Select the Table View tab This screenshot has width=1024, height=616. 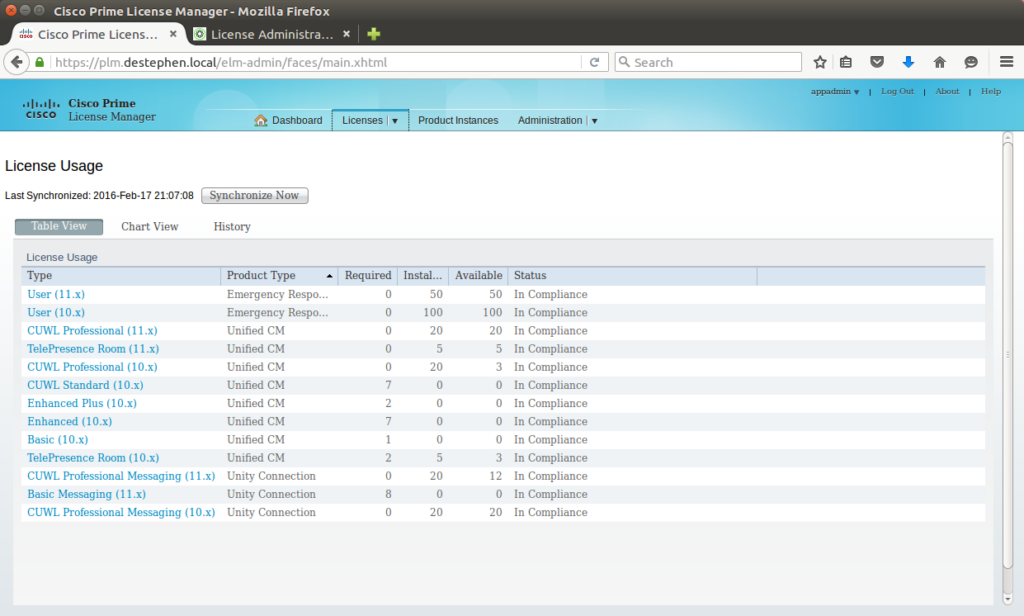(59, 226)
